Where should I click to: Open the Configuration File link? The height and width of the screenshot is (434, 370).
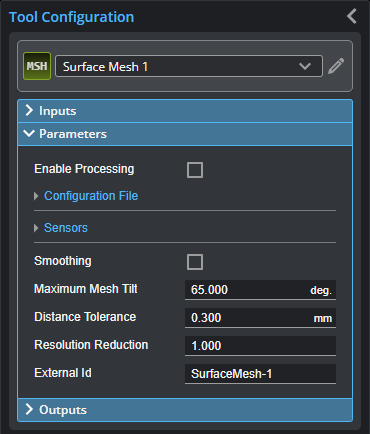tap(91, 196)
